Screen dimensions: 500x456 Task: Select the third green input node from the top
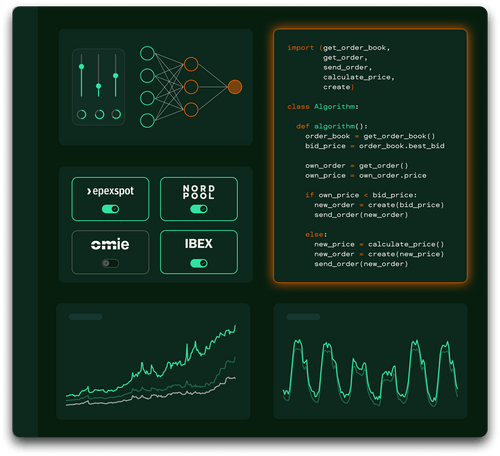click(147, 98)
